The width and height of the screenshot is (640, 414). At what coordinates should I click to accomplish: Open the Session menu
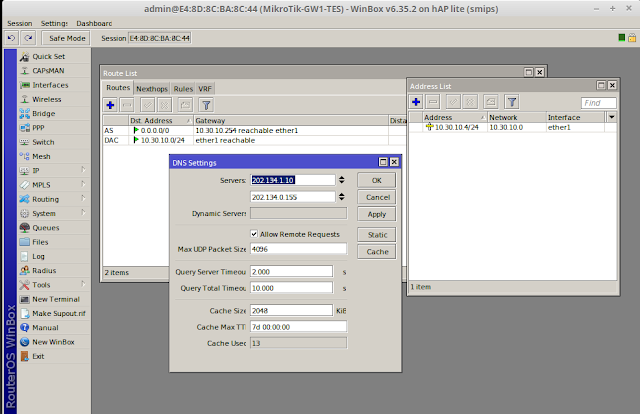pyautogui.click(x=20, y=23)
